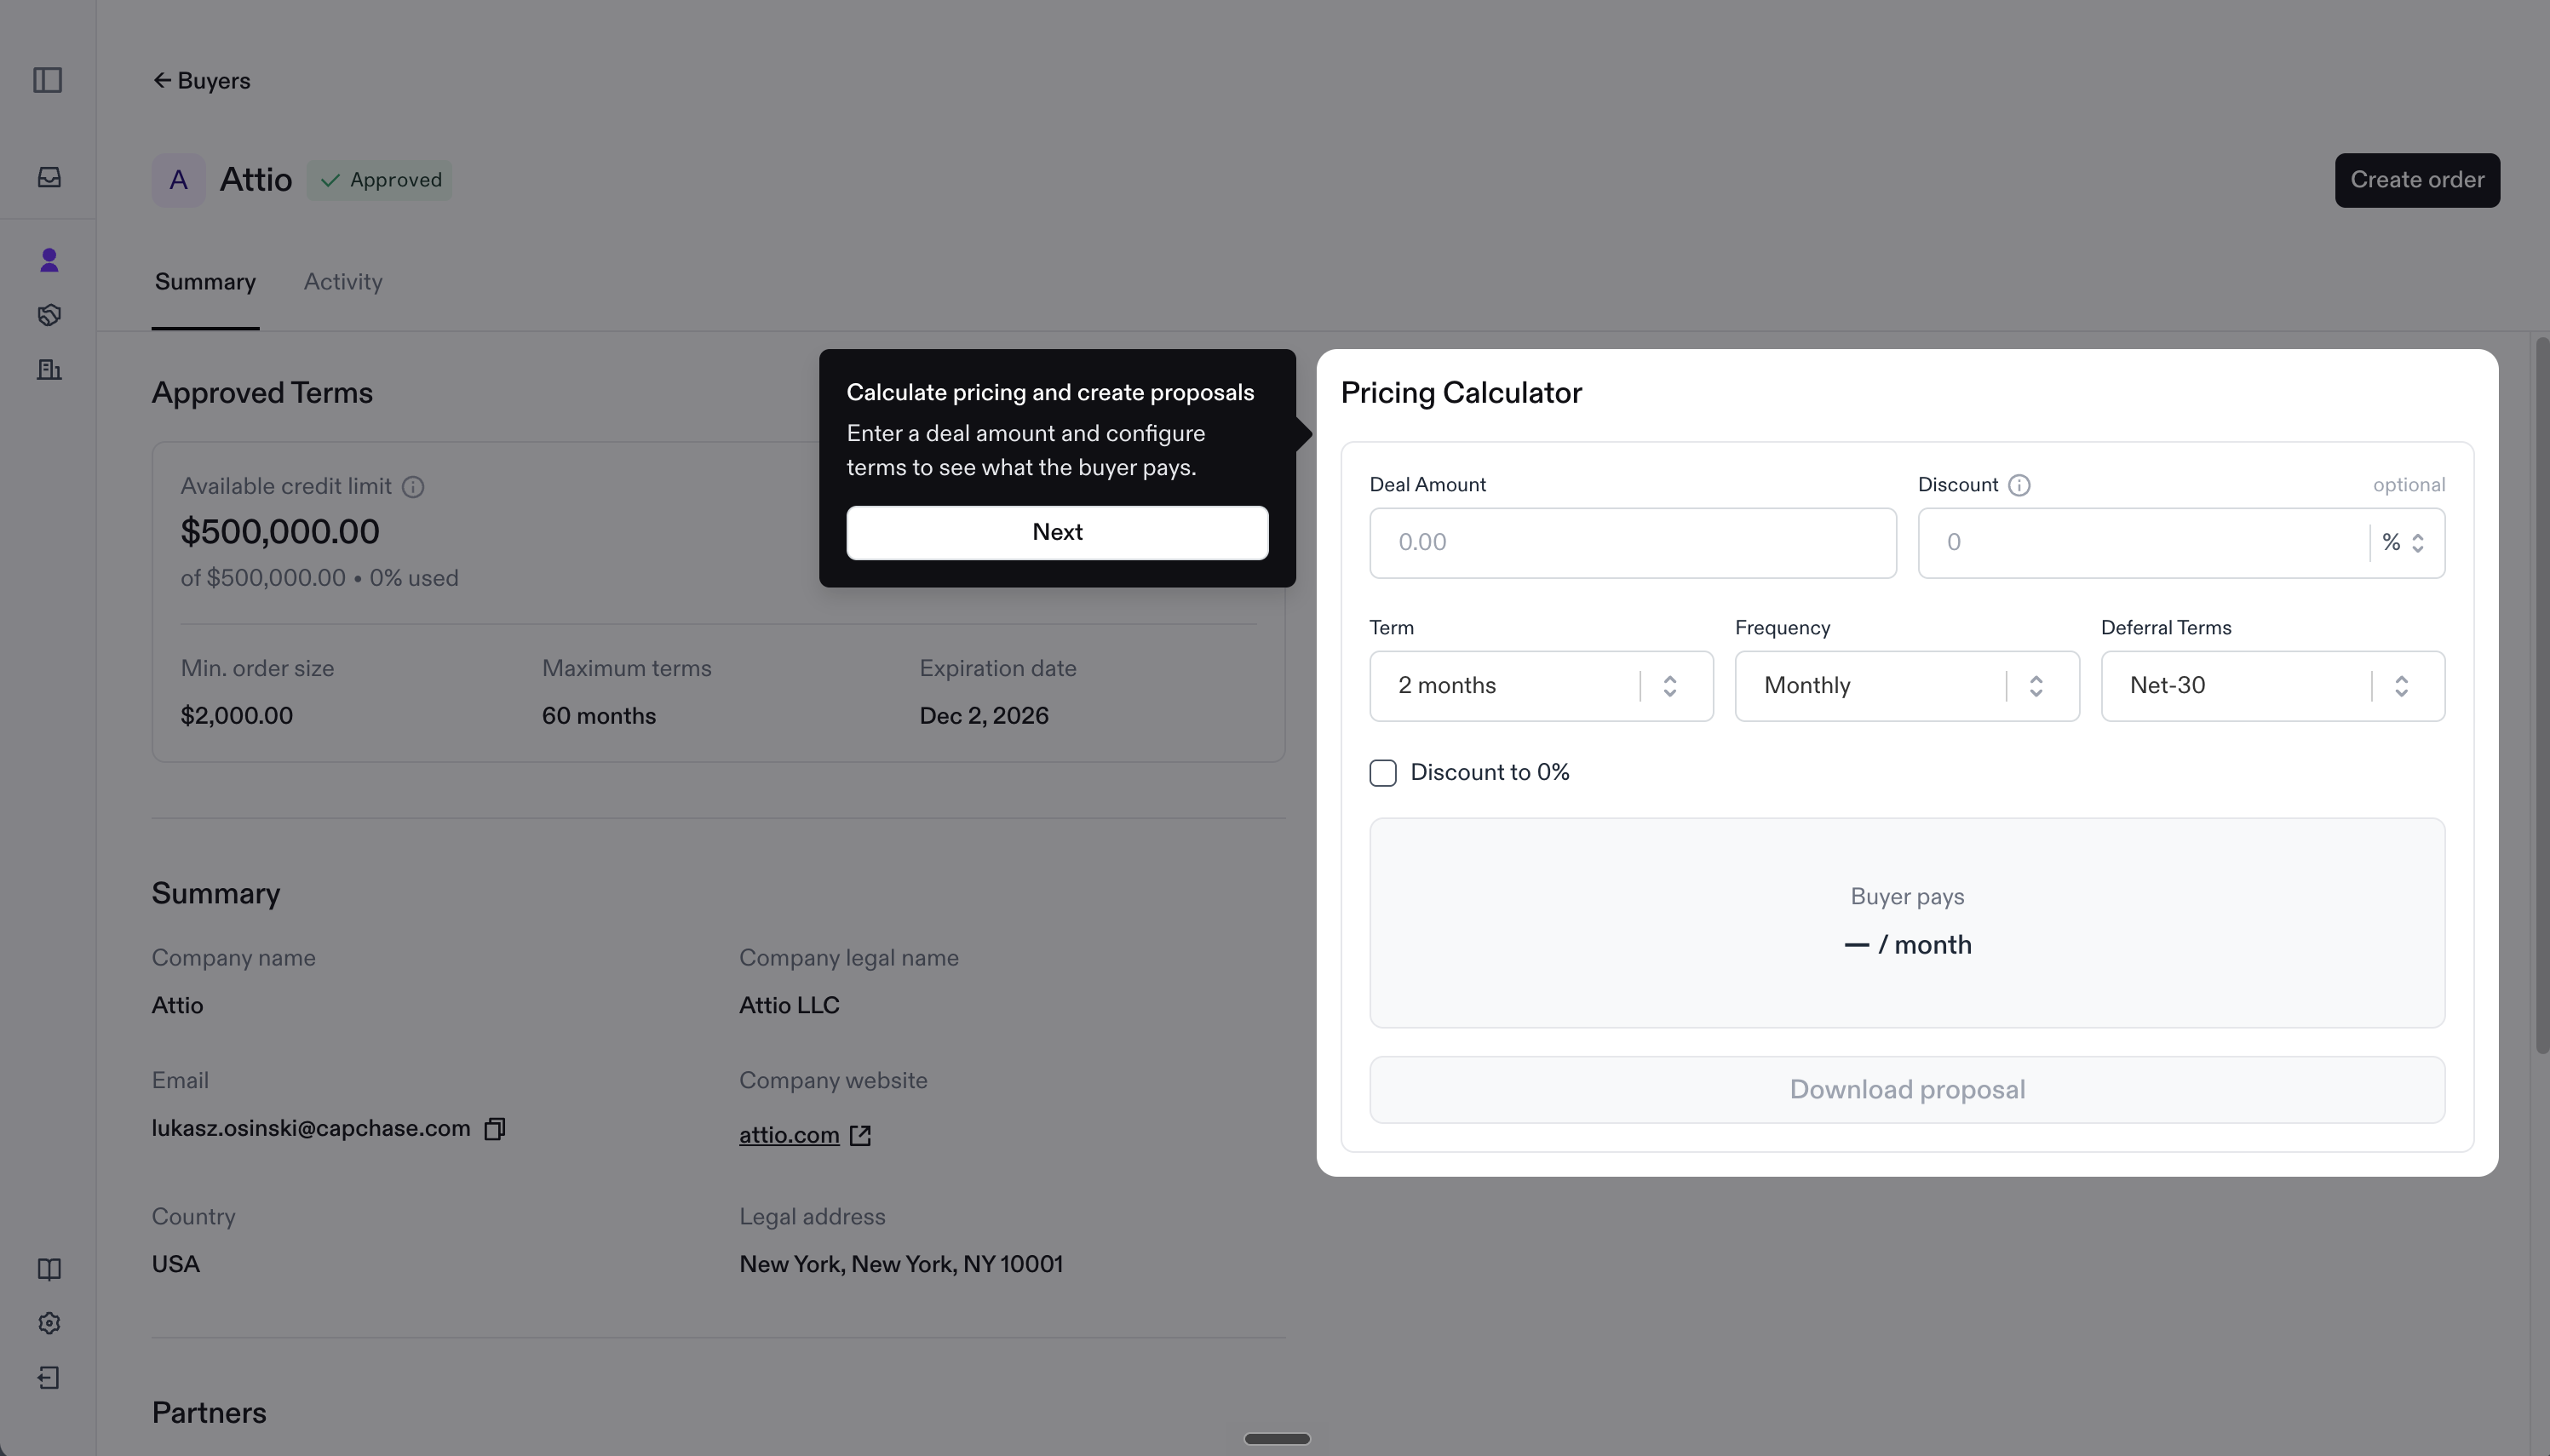Viewport: 2550px width, 1456px height.
Task: Expand the Frequency dropdown set to Monthly
Action: pos(1907,686)
